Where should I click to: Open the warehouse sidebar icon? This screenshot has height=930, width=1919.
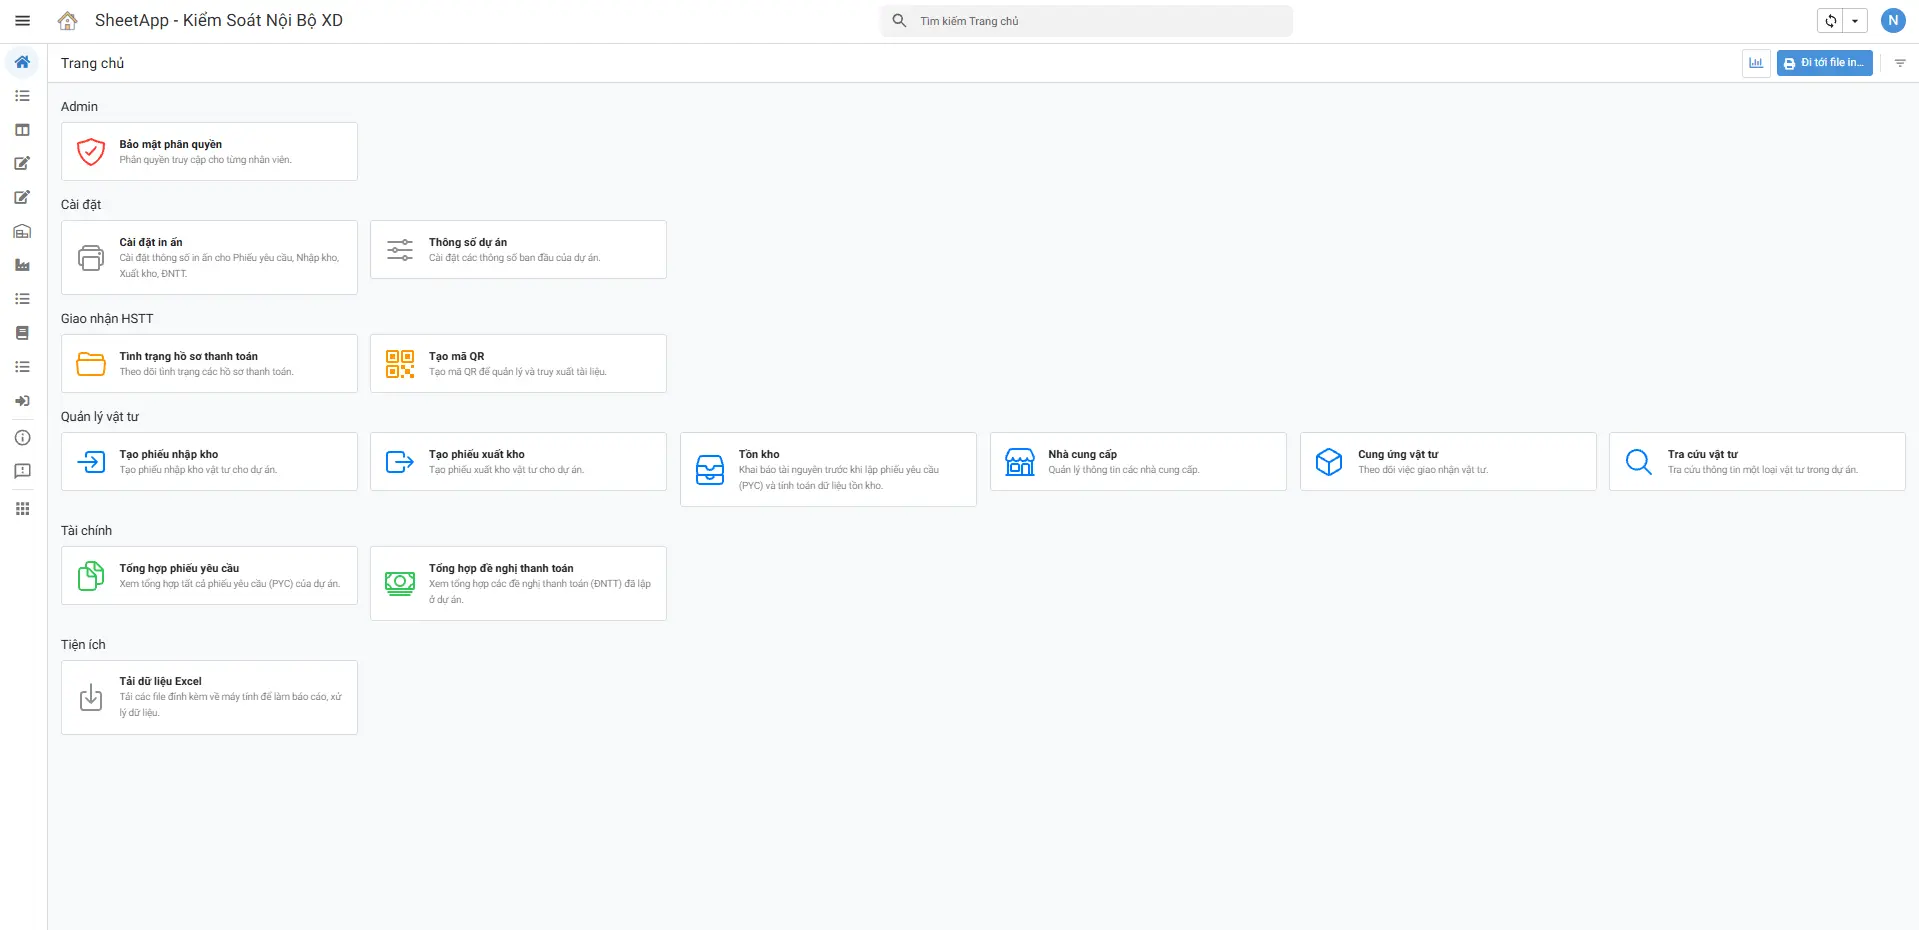(x=22, y=231)
